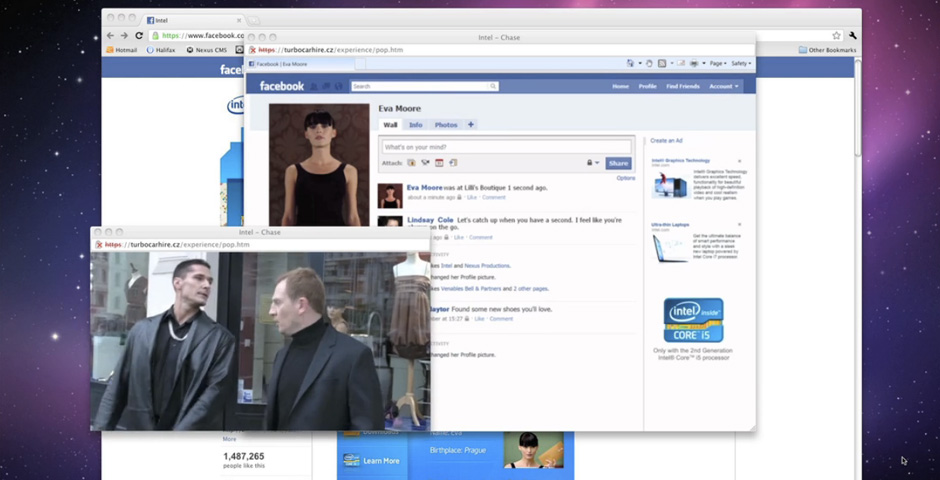Comment on Lindsay Cole's post
Screen dimensions: 940x480
pos(481,237)
